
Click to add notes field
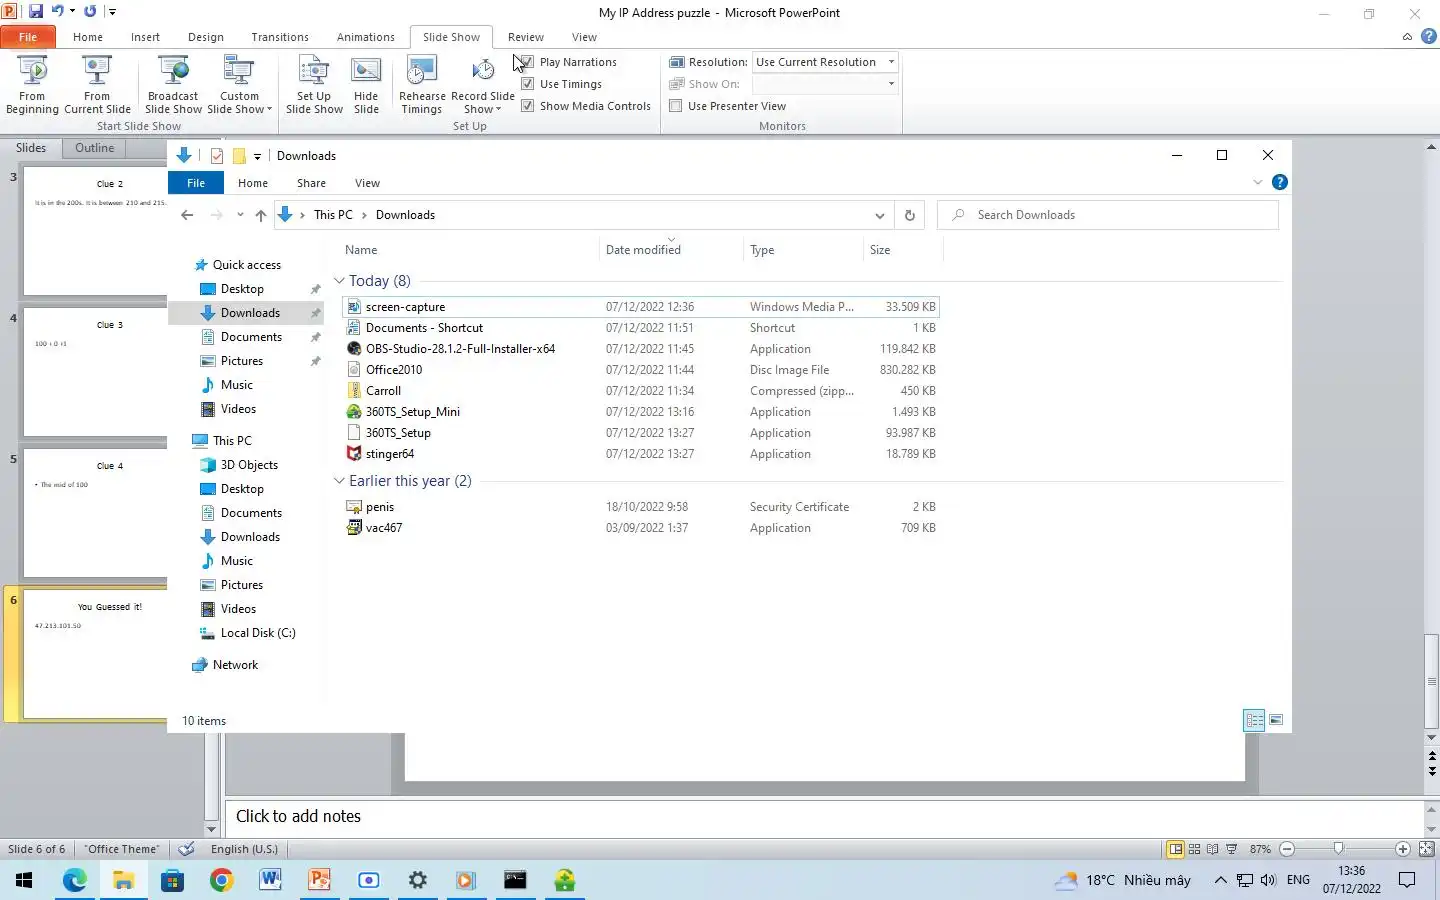(824, 817)
